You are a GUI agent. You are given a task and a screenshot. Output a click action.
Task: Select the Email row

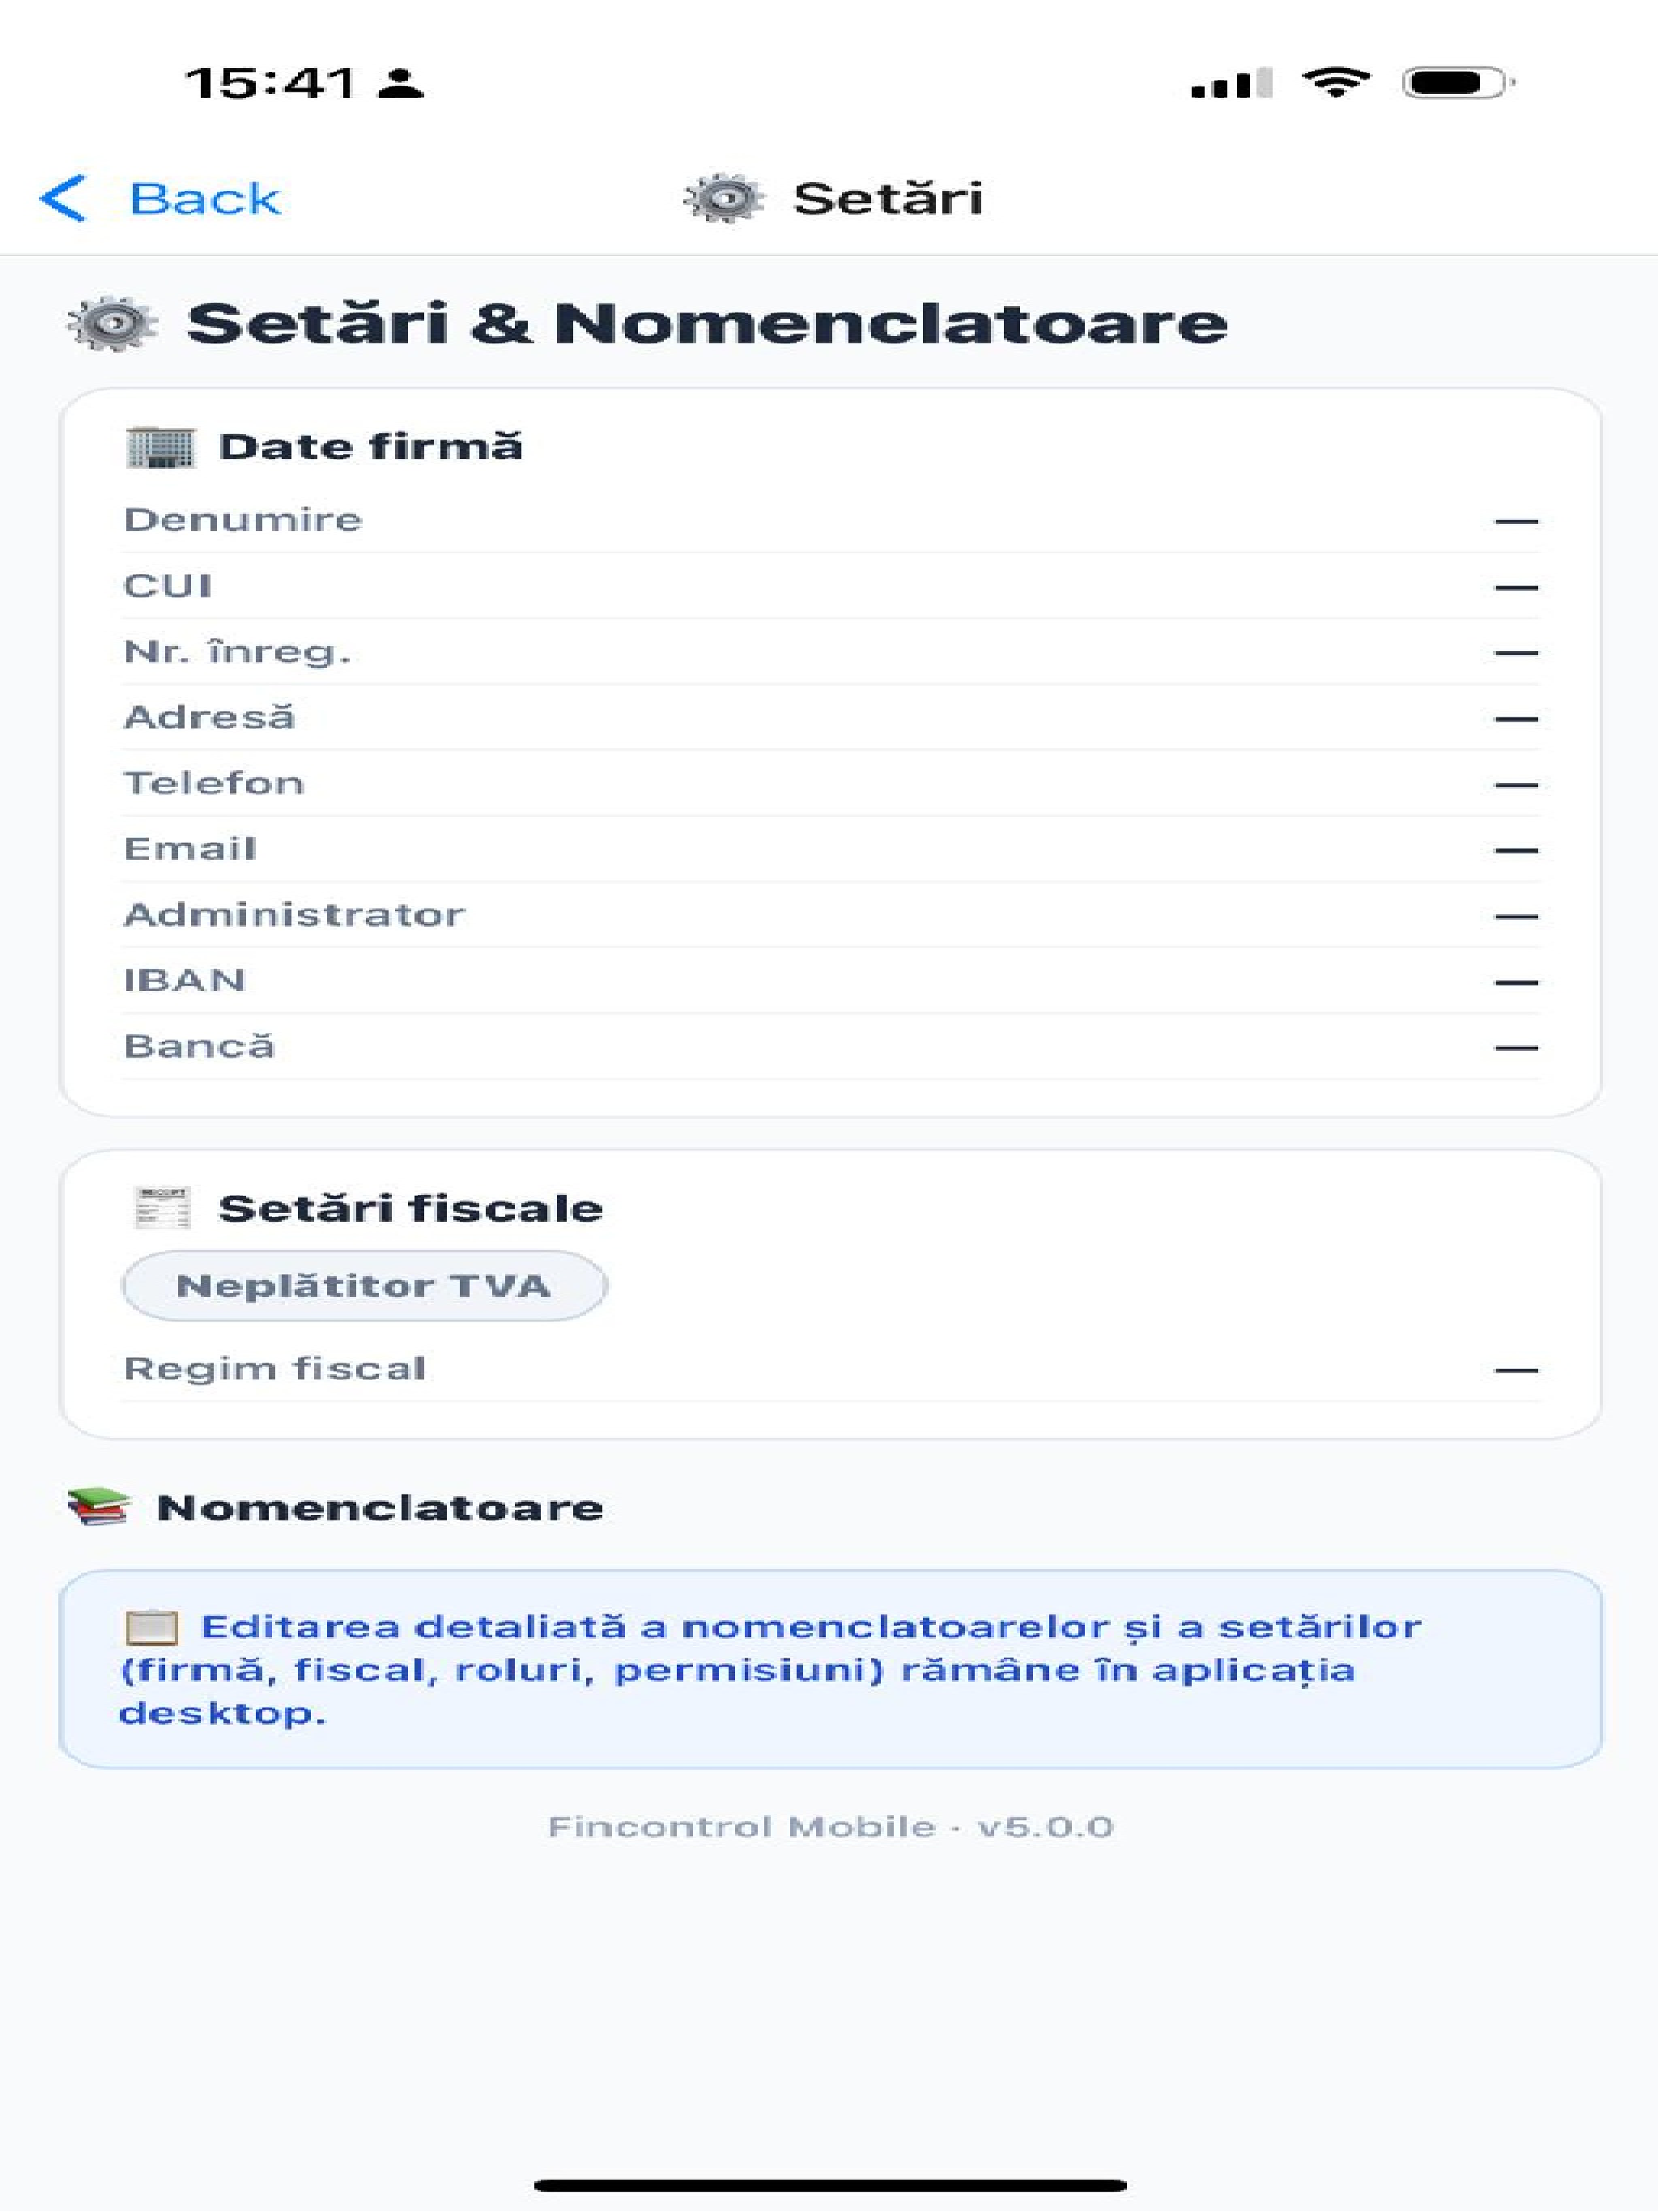click(830, 850)
